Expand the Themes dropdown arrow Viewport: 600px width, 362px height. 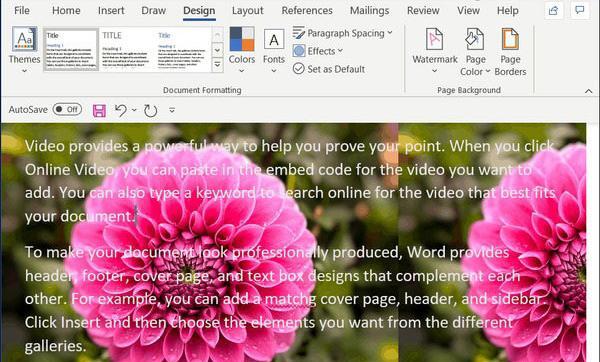(24, 71)
